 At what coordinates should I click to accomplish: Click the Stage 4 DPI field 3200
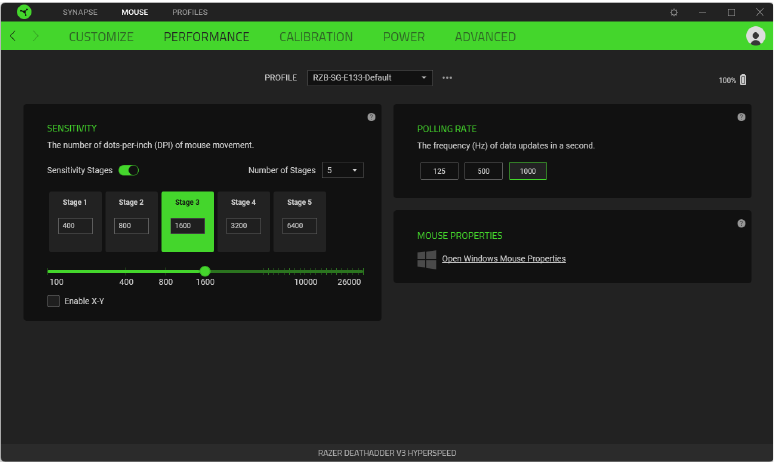point(243,226)
